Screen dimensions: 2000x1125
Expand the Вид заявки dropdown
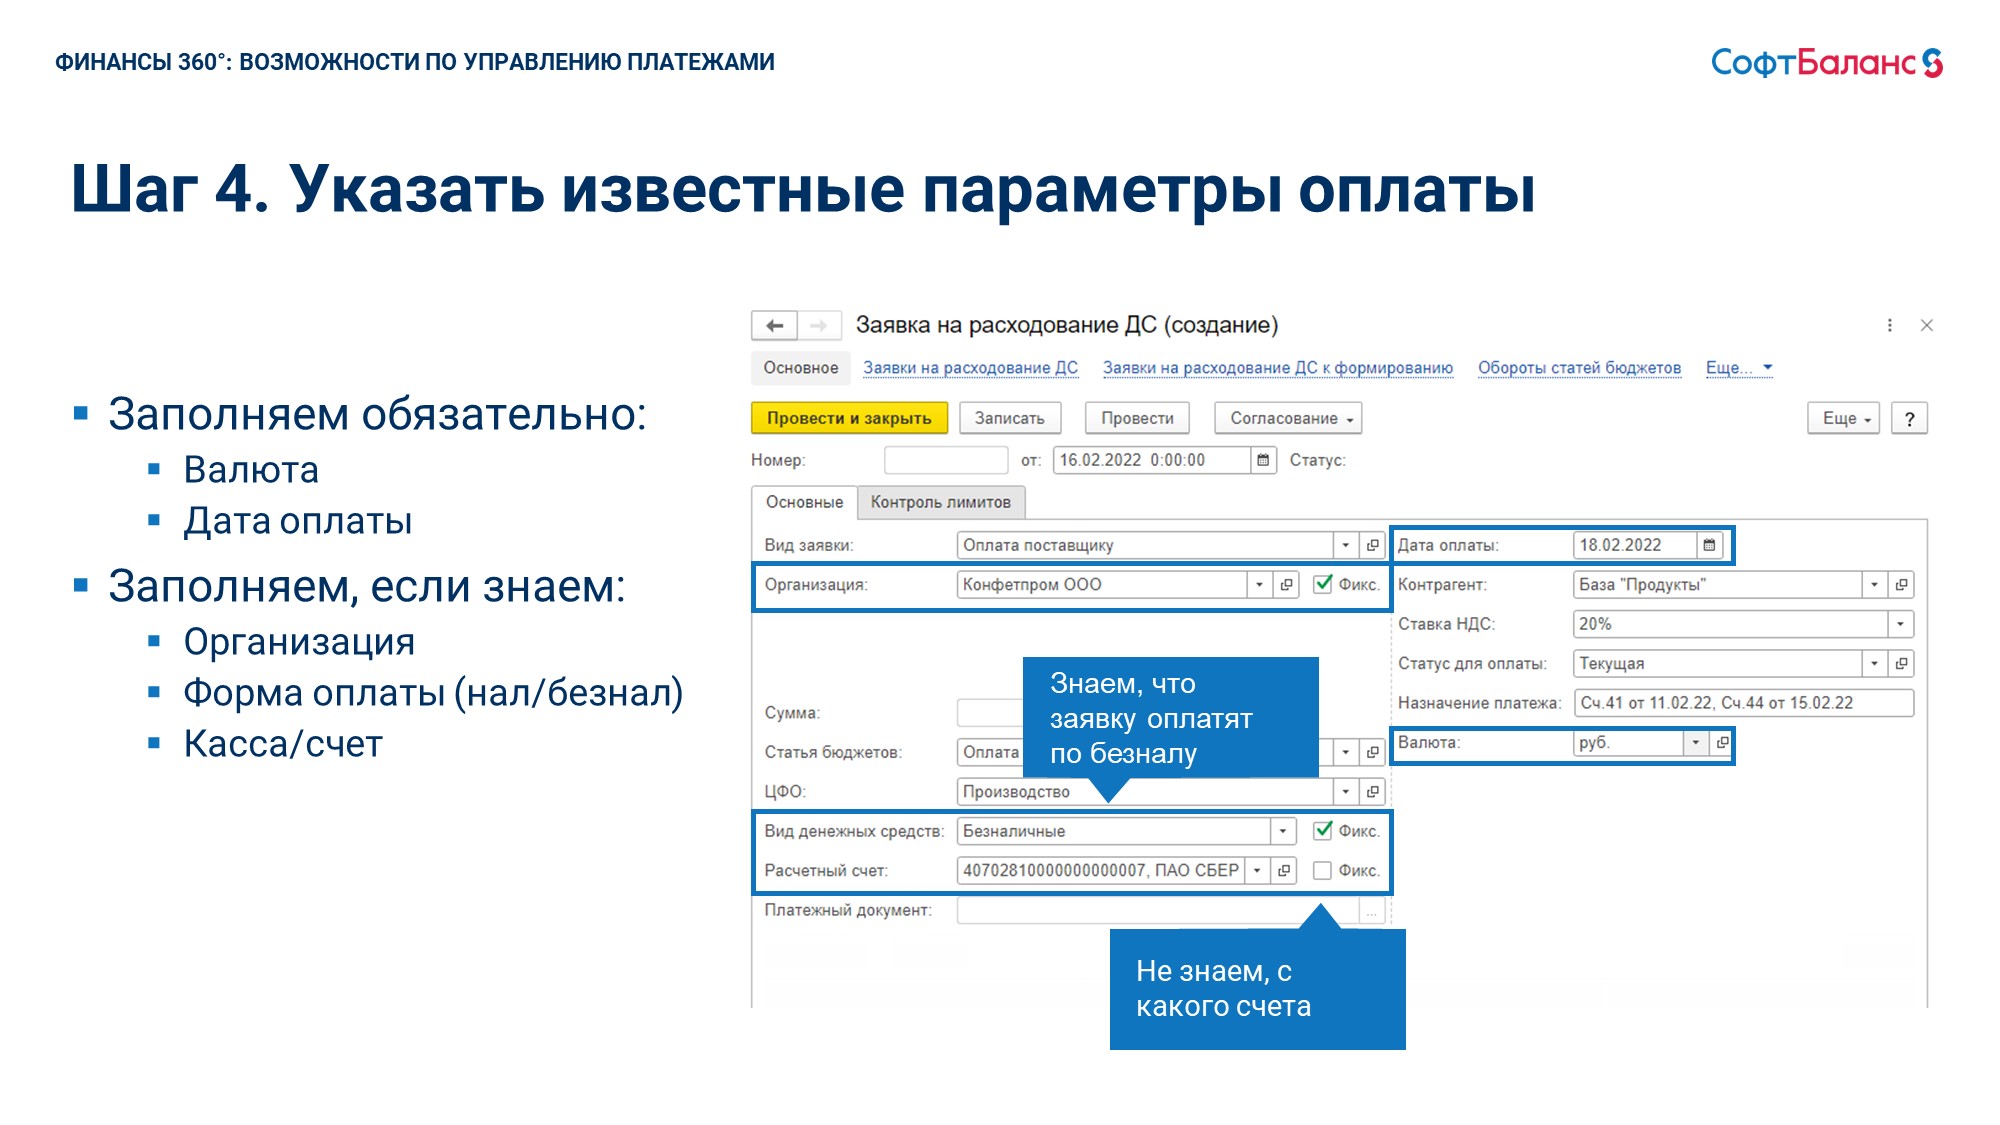click(1346, 545)
